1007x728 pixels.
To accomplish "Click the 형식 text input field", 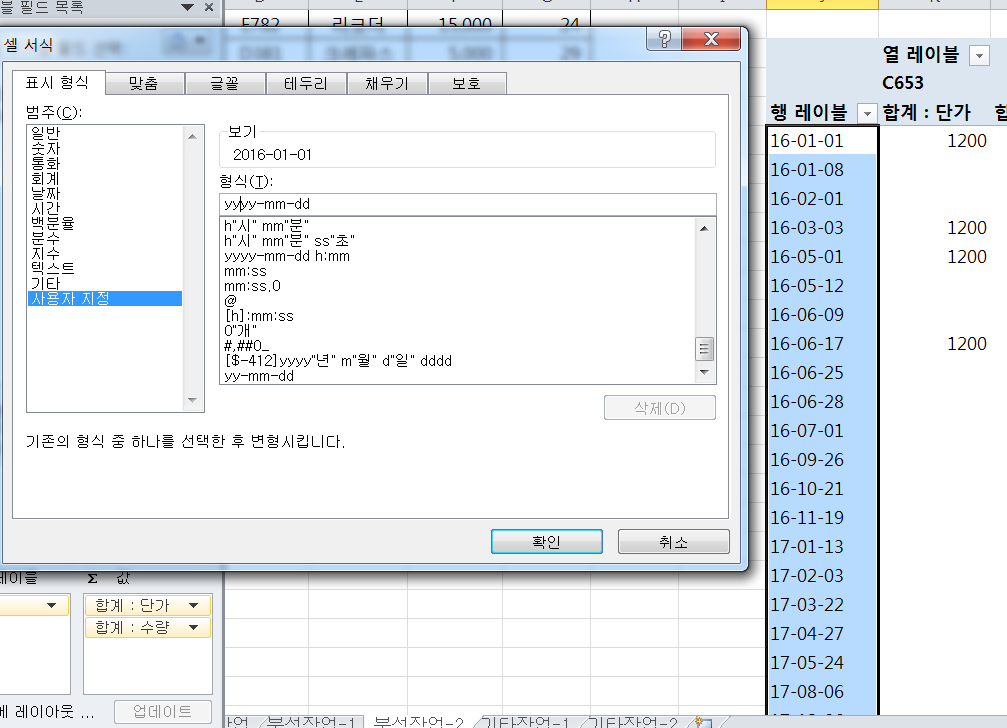I will coord(467,204).
